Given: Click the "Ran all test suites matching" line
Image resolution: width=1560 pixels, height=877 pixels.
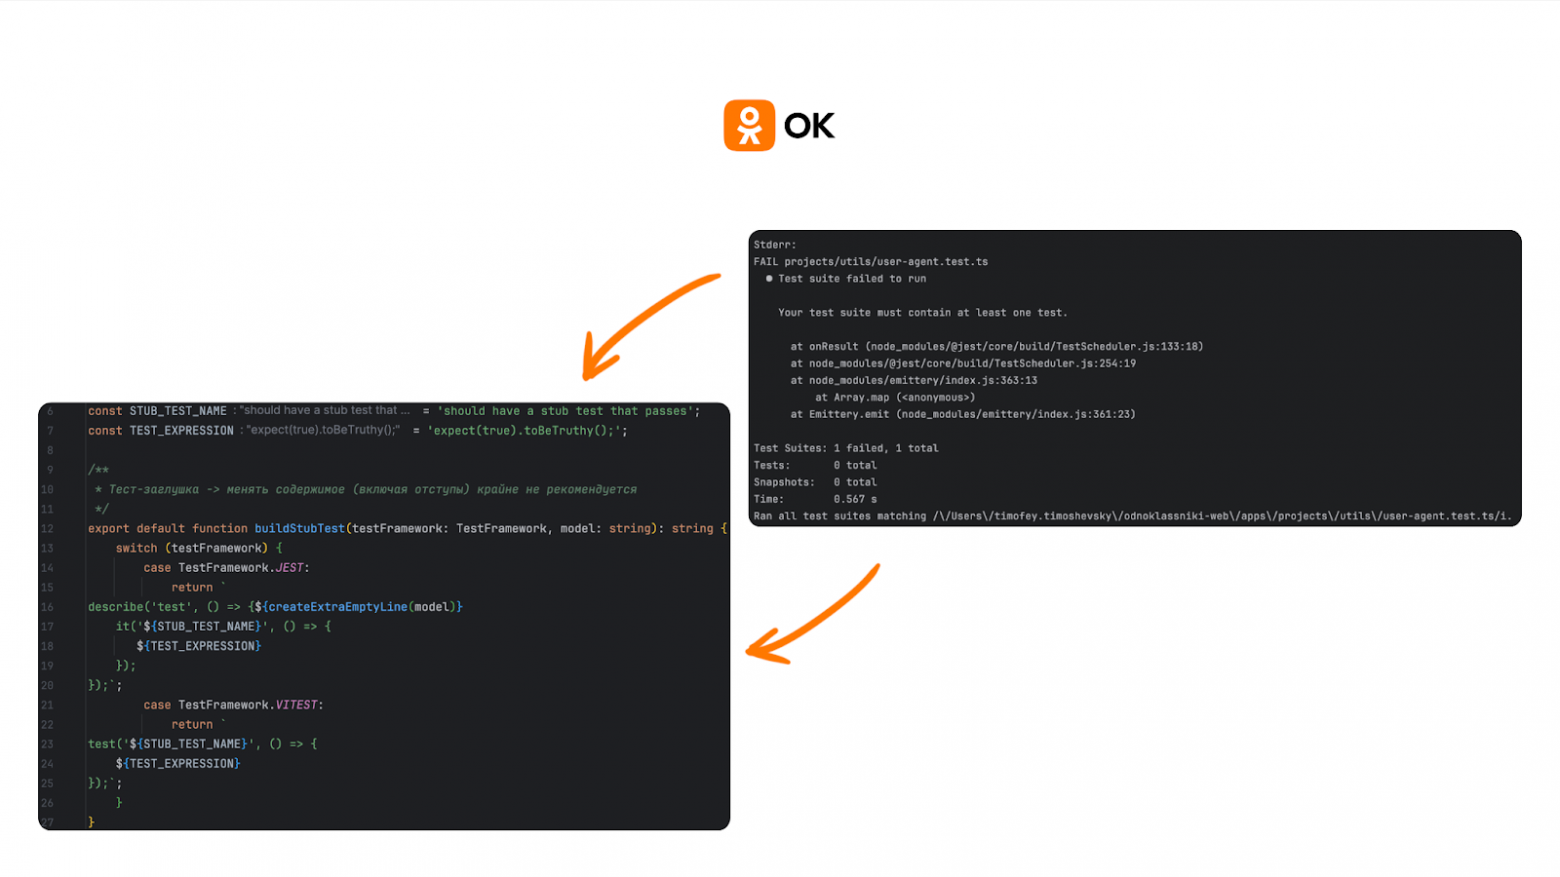Looking at the screenshot, I should (1133, 517).
